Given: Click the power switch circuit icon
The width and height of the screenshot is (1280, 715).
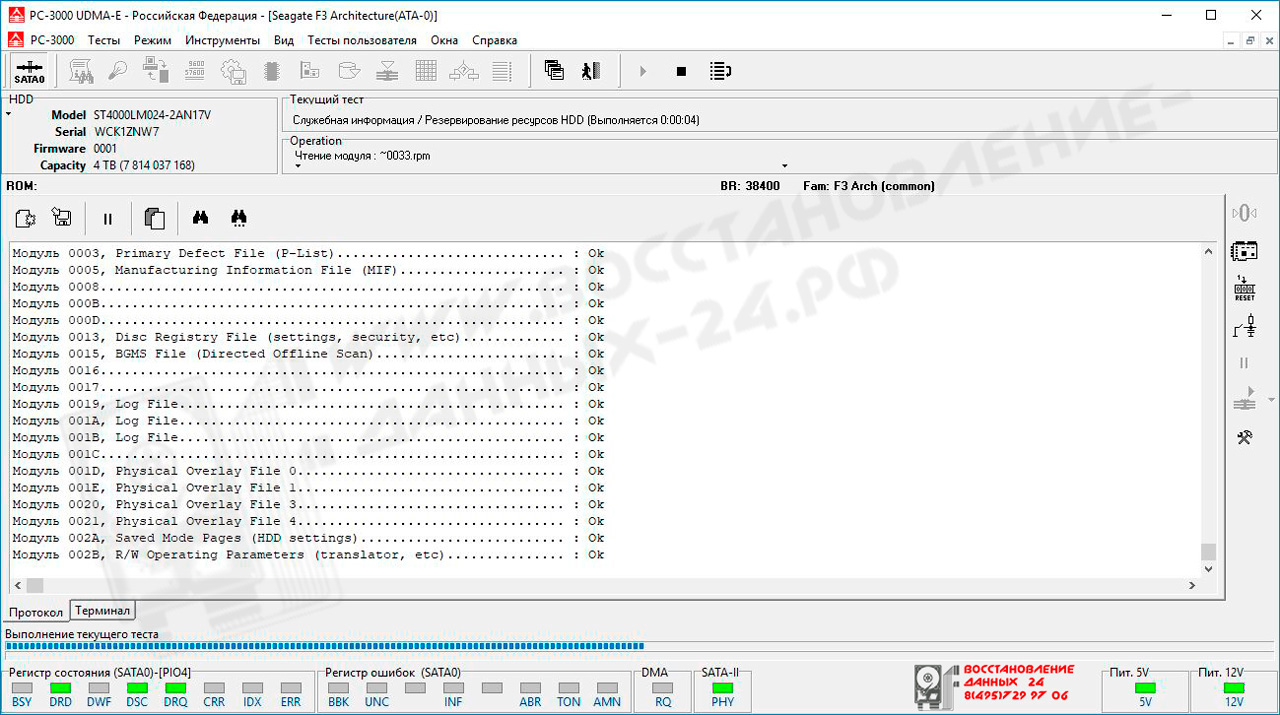Looking at the screenshot, I should pyautogui.click(x=1244, y=325).
